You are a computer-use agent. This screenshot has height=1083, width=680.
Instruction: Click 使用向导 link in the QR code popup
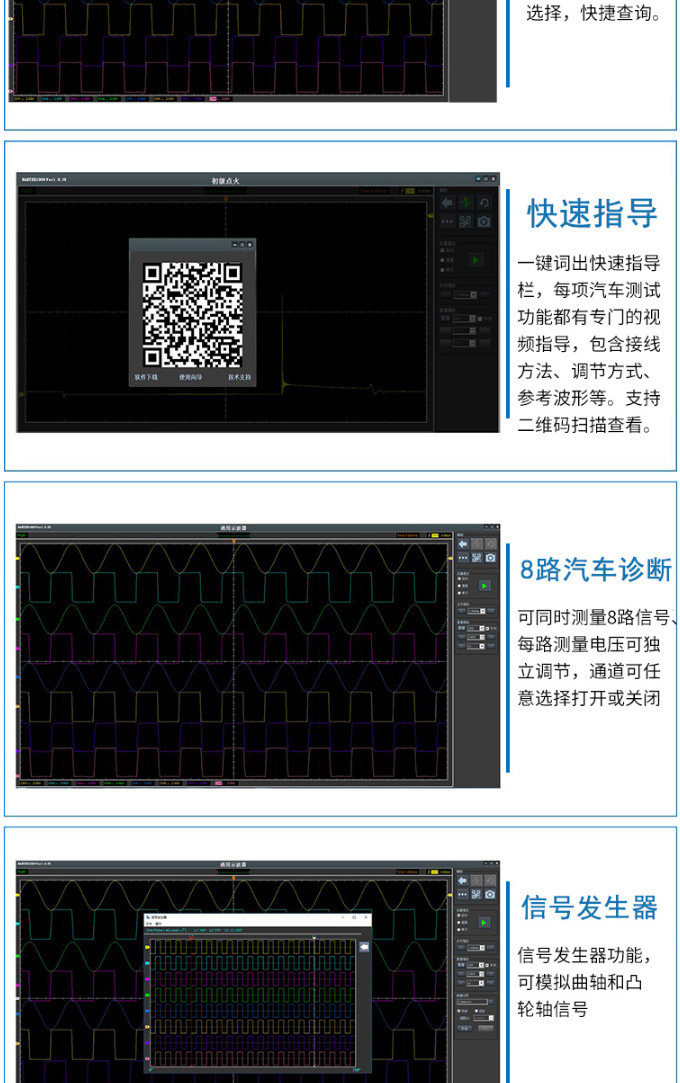[x=191, y=377]
